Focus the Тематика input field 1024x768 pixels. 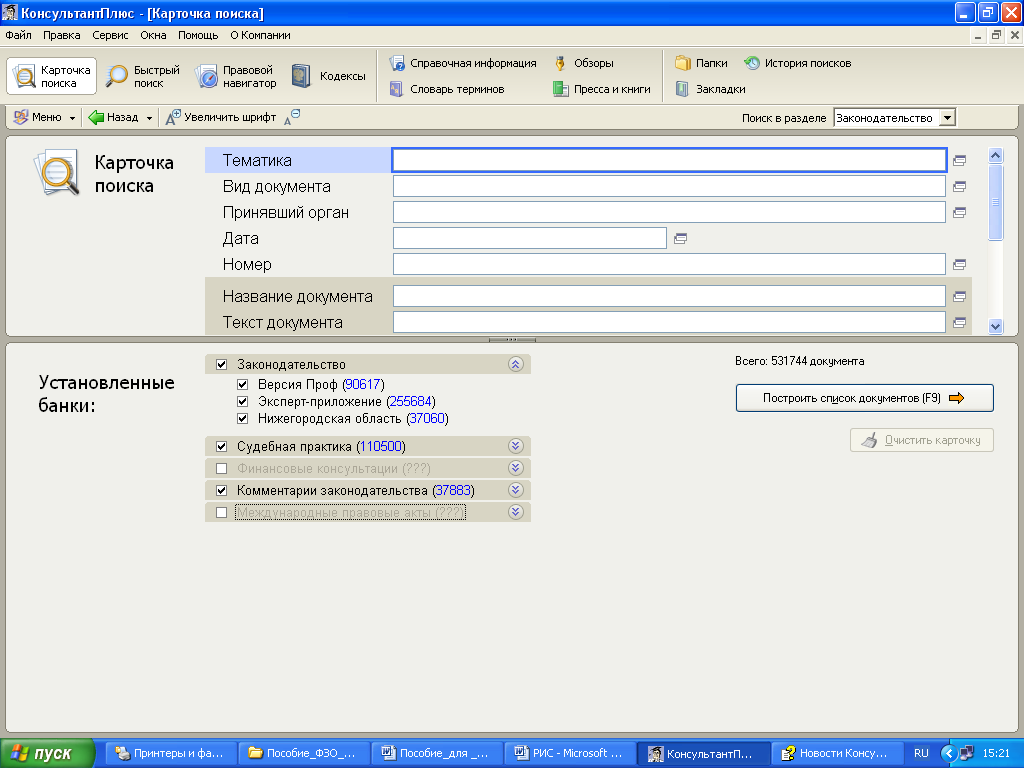pos(669,160)
